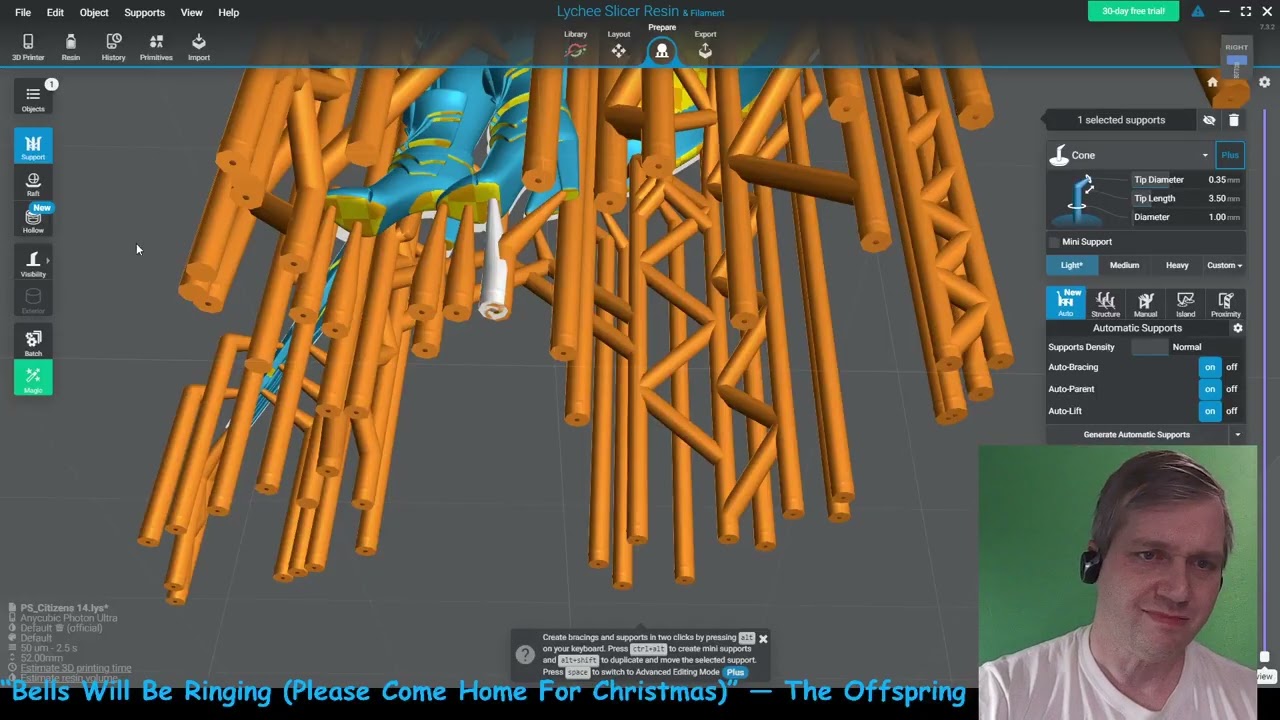Turn Auto-Lift off
The height and width of the screenshot is (720, 1280).
[1232, 411]
